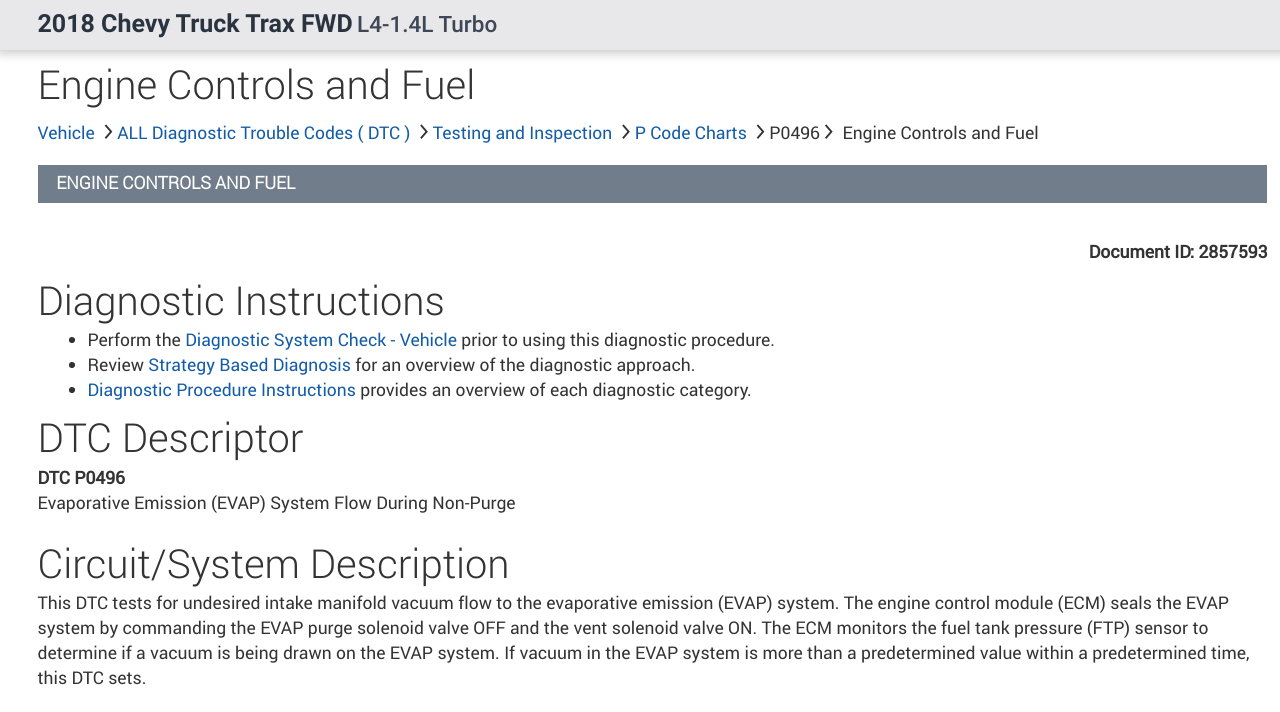Click the DTC Descriptor heading

tap(170, 438)
